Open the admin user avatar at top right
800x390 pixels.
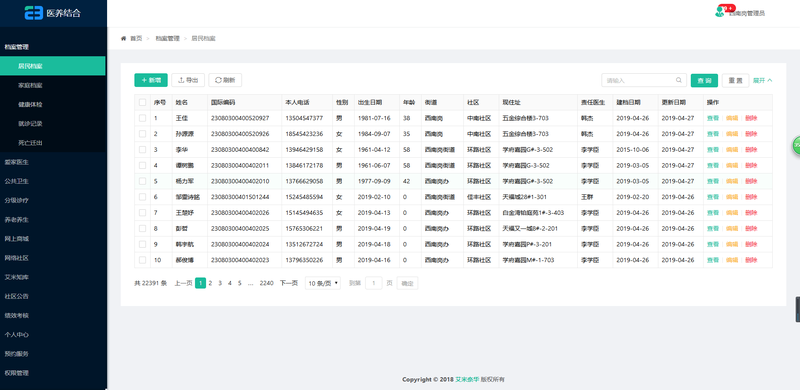720,12
